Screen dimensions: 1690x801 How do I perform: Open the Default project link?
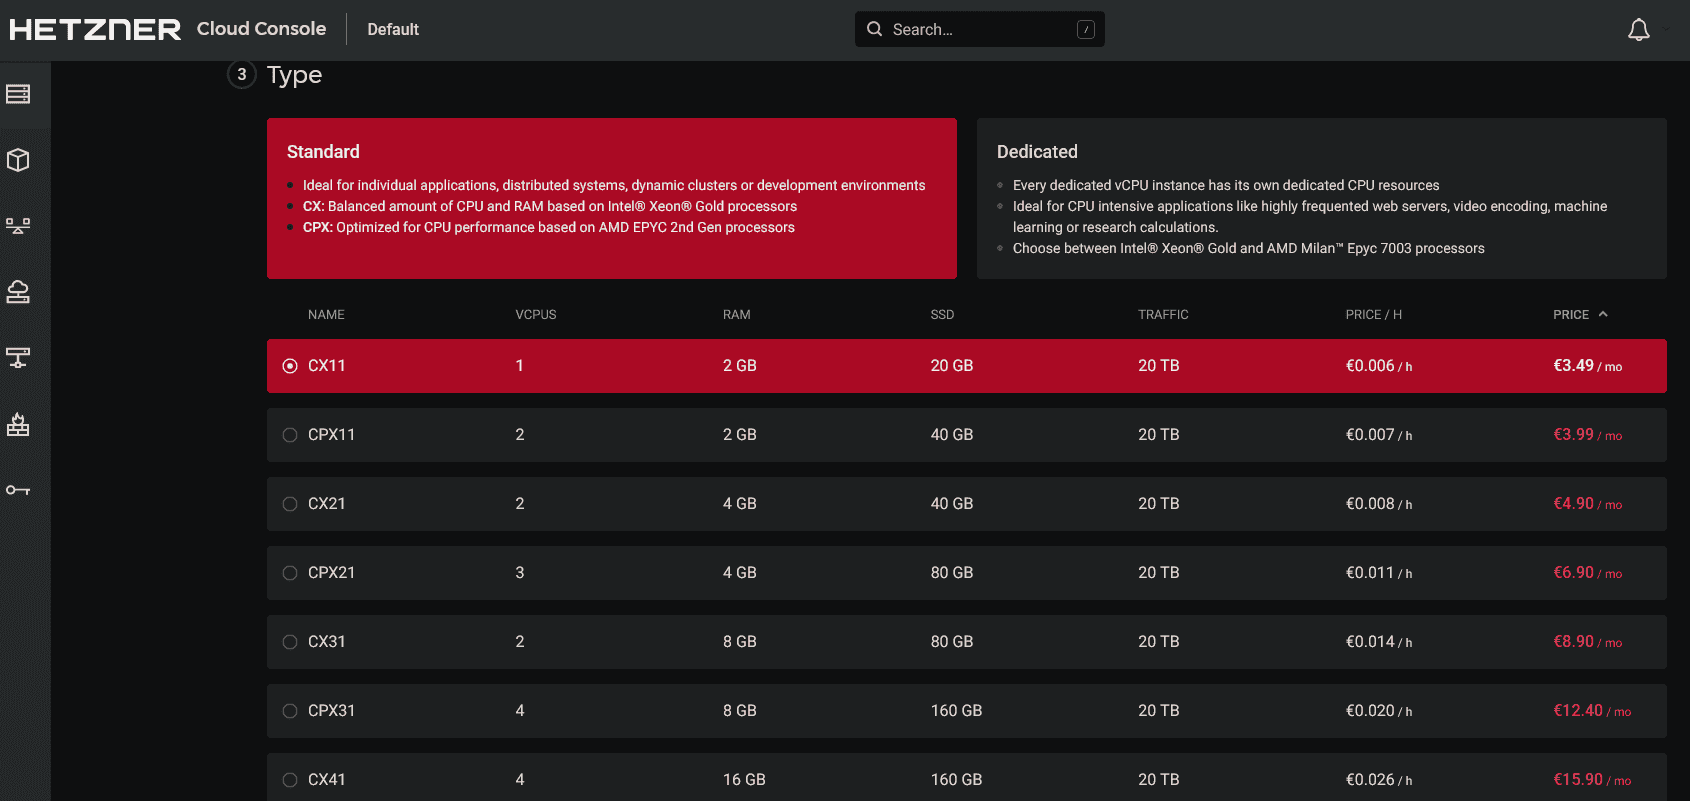point(393,29)
